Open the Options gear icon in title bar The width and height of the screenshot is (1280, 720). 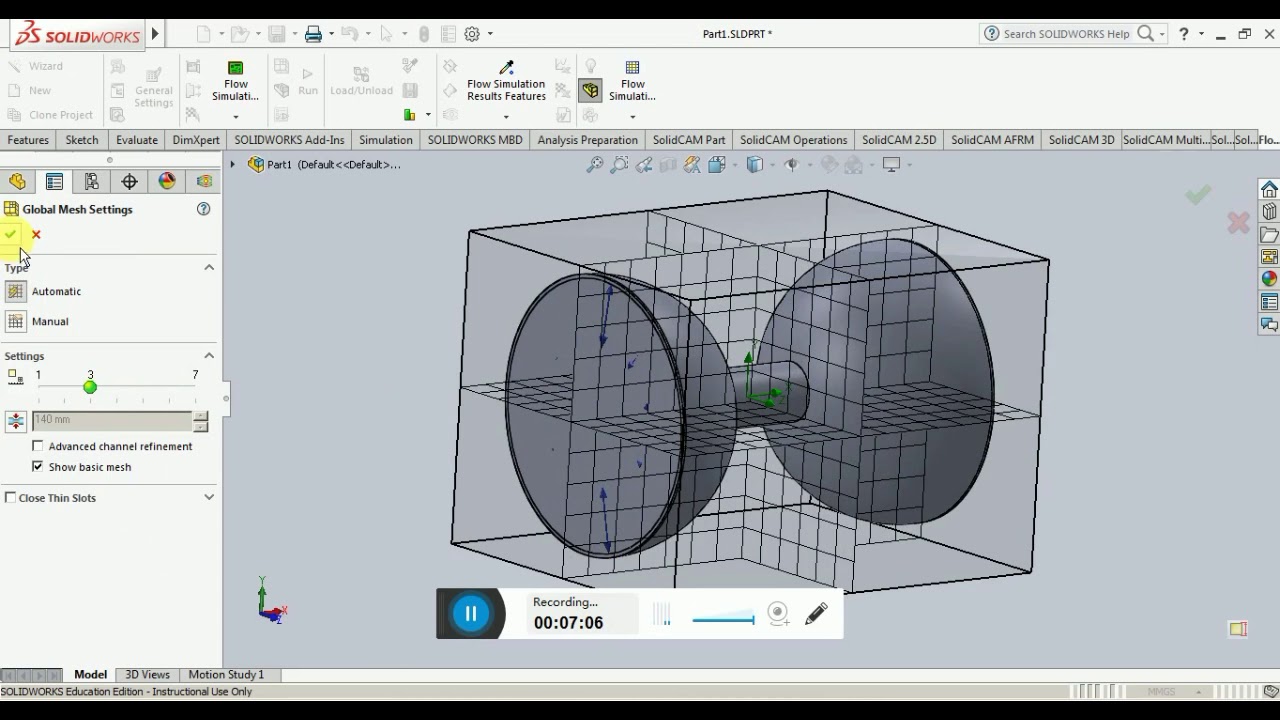(472, 34)
